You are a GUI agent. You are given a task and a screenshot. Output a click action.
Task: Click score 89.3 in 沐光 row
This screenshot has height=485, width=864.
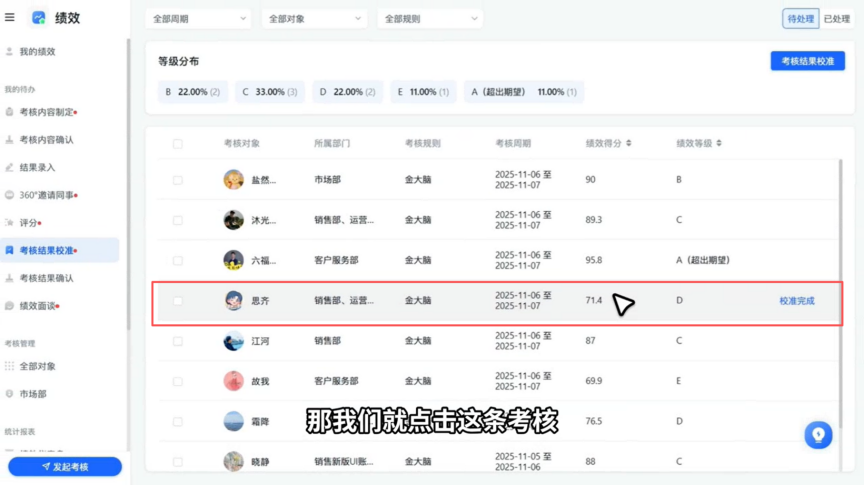coord(593,220)
